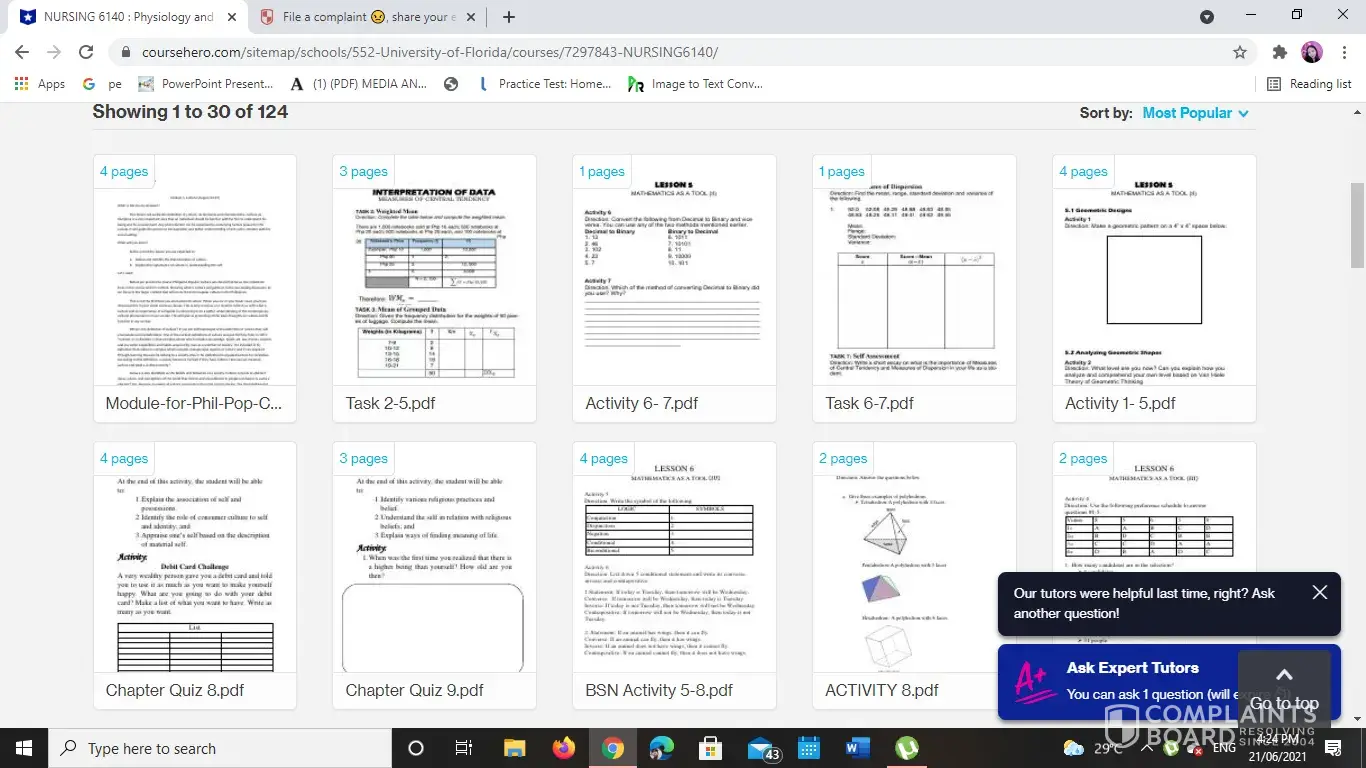
Task: Switch to the File a complaint tab
Action: click(369, 17)
